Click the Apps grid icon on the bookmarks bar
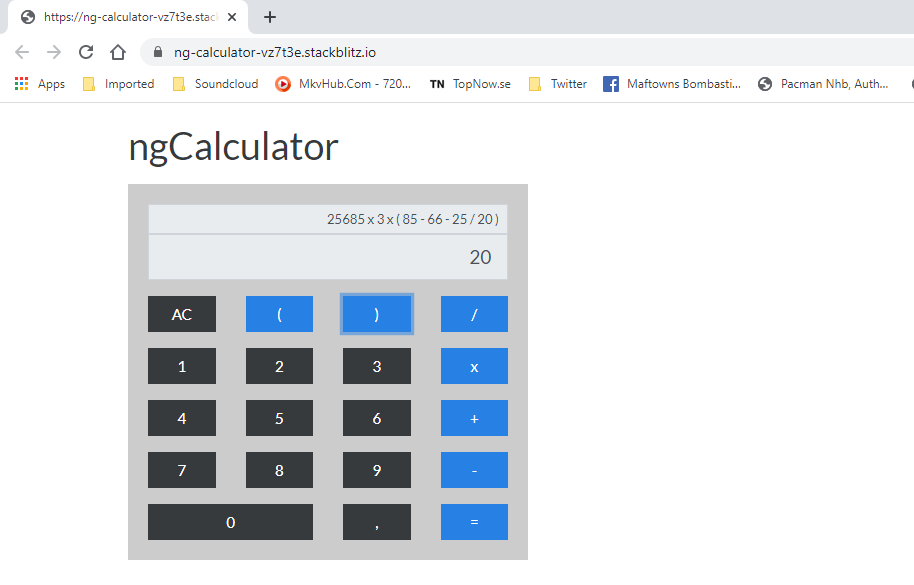 20,83
